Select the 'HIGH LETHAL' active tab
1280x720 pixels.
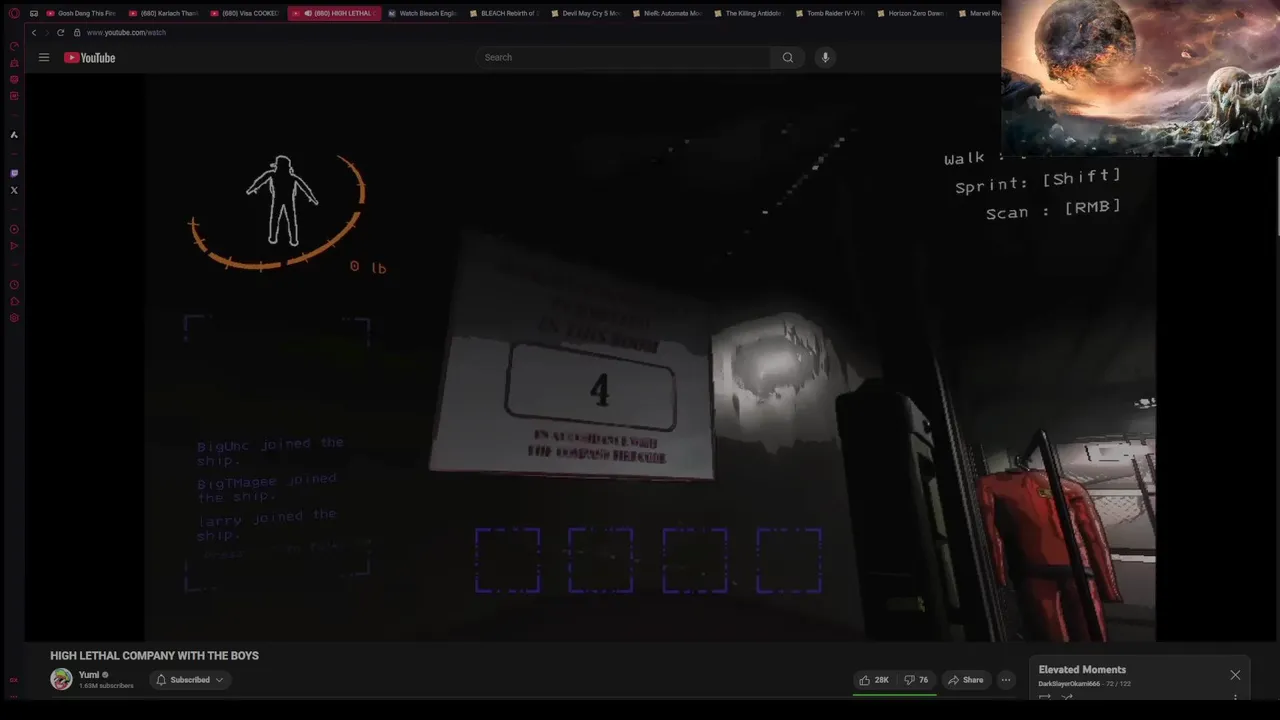334,13
